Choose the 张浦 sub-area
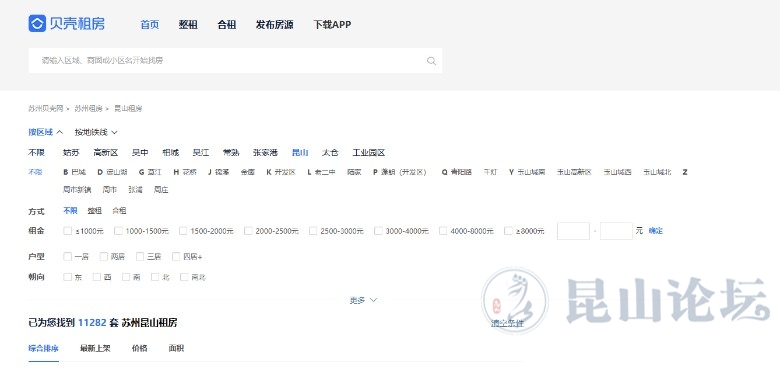Viewport: 780px width, 375px height. click(x=135, y=189)
